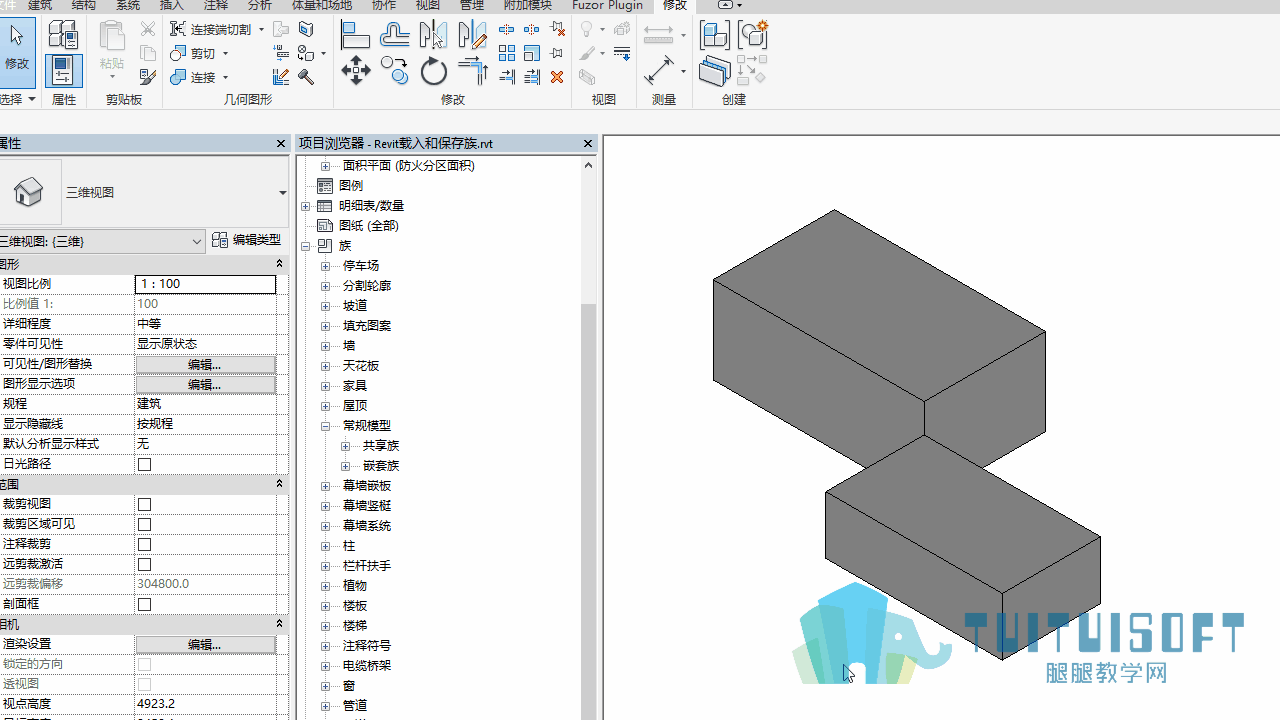
Task: Close the 属性 palette
Action: pyautogui.click(x=281, y=144)
